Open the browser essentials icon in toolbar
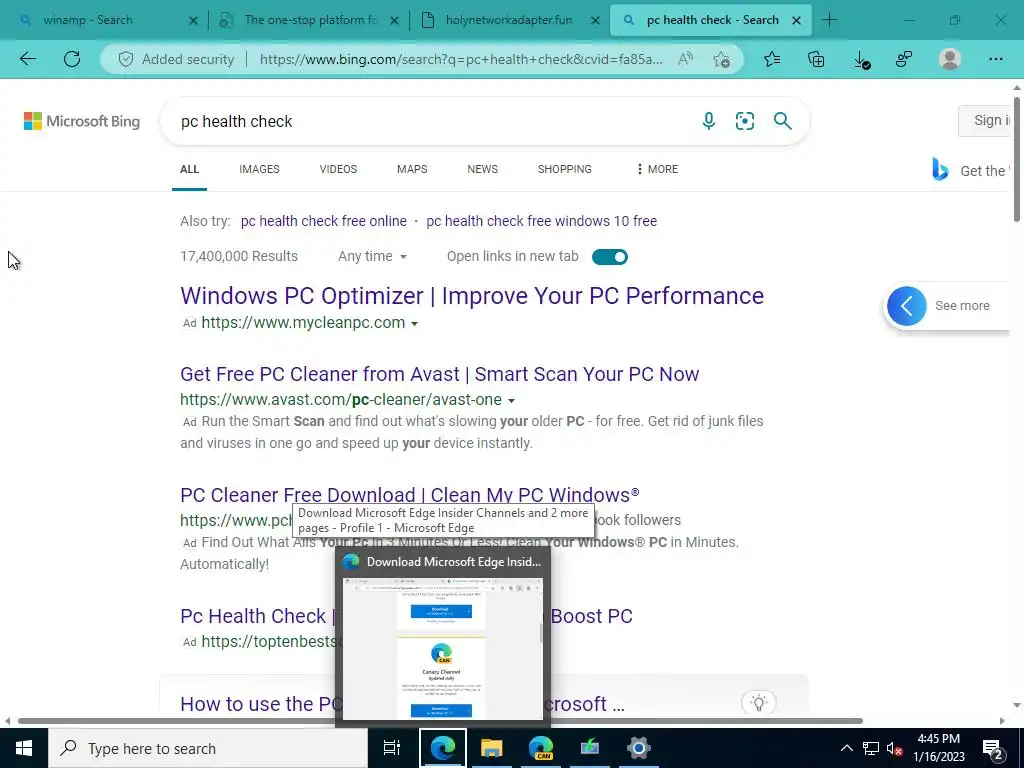Viewport: 1024px width, 768px height. [904, 59]
